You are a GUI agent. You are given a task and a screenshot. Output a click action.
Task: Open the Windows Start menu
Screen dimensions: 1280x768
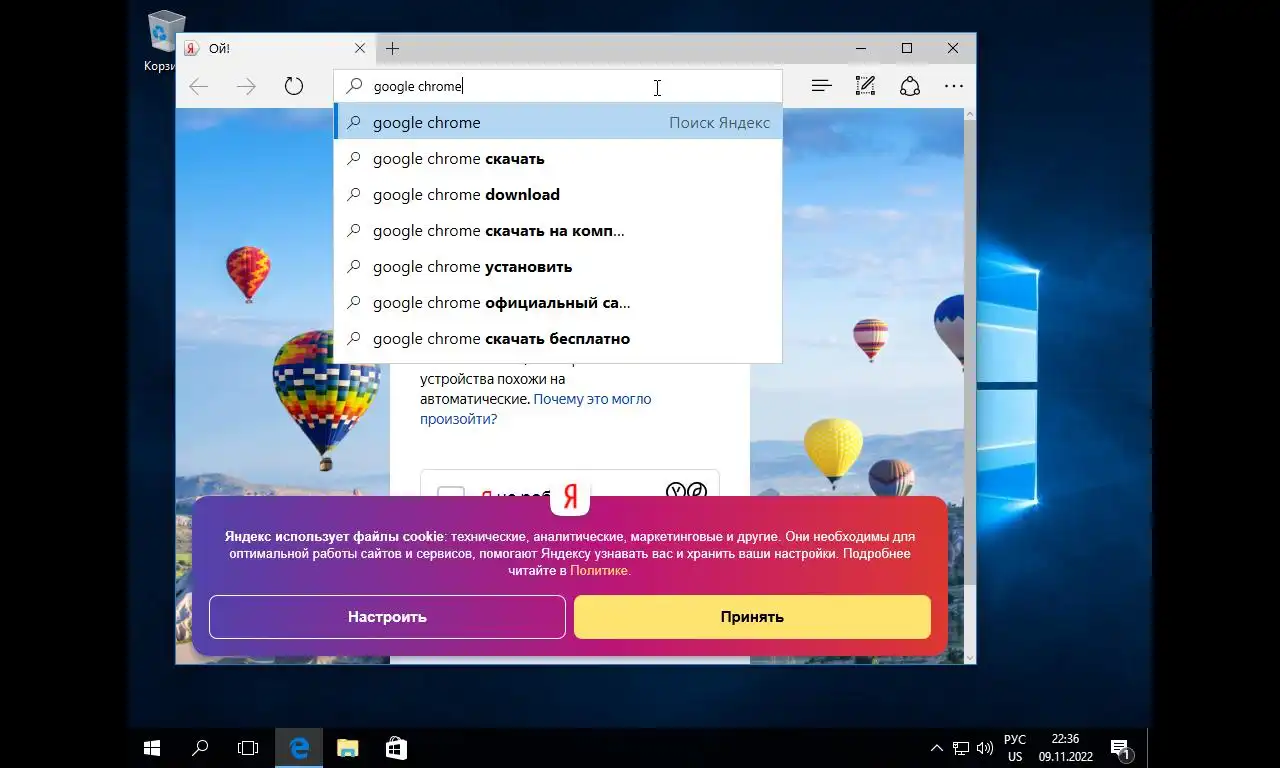(152, 748)
